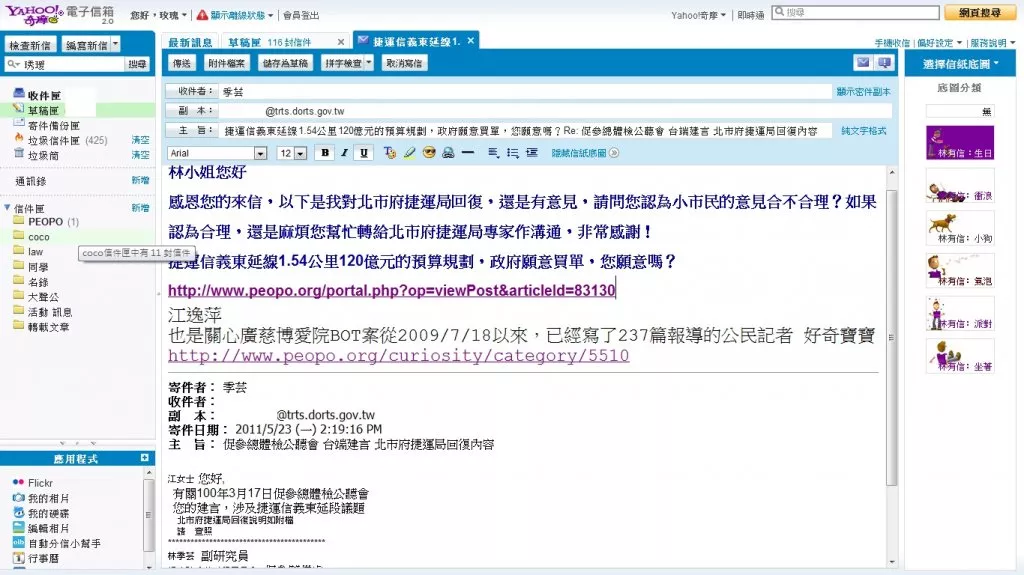Click the 收件者 recipient input field
The height and width of the screenshot is (575, 1024).
click(x=526, y=91)
